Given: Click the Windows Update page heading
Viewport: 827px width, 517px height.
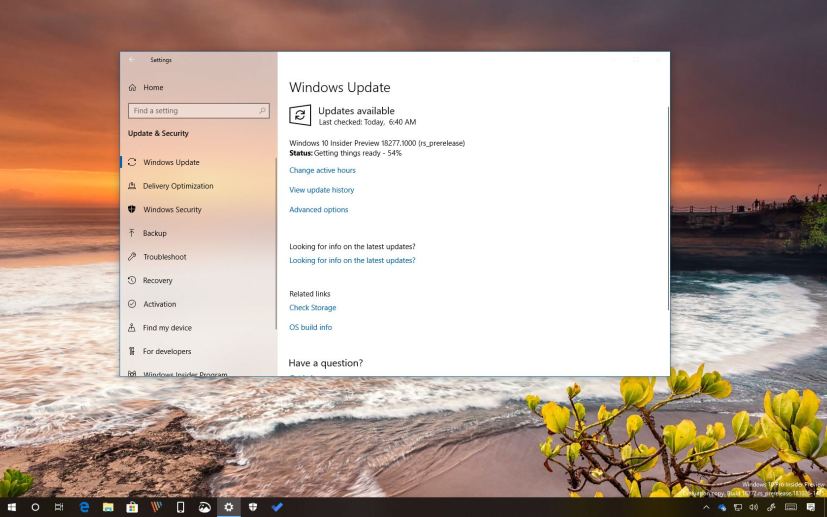Looking at the screenshot, I should (340, 88).
